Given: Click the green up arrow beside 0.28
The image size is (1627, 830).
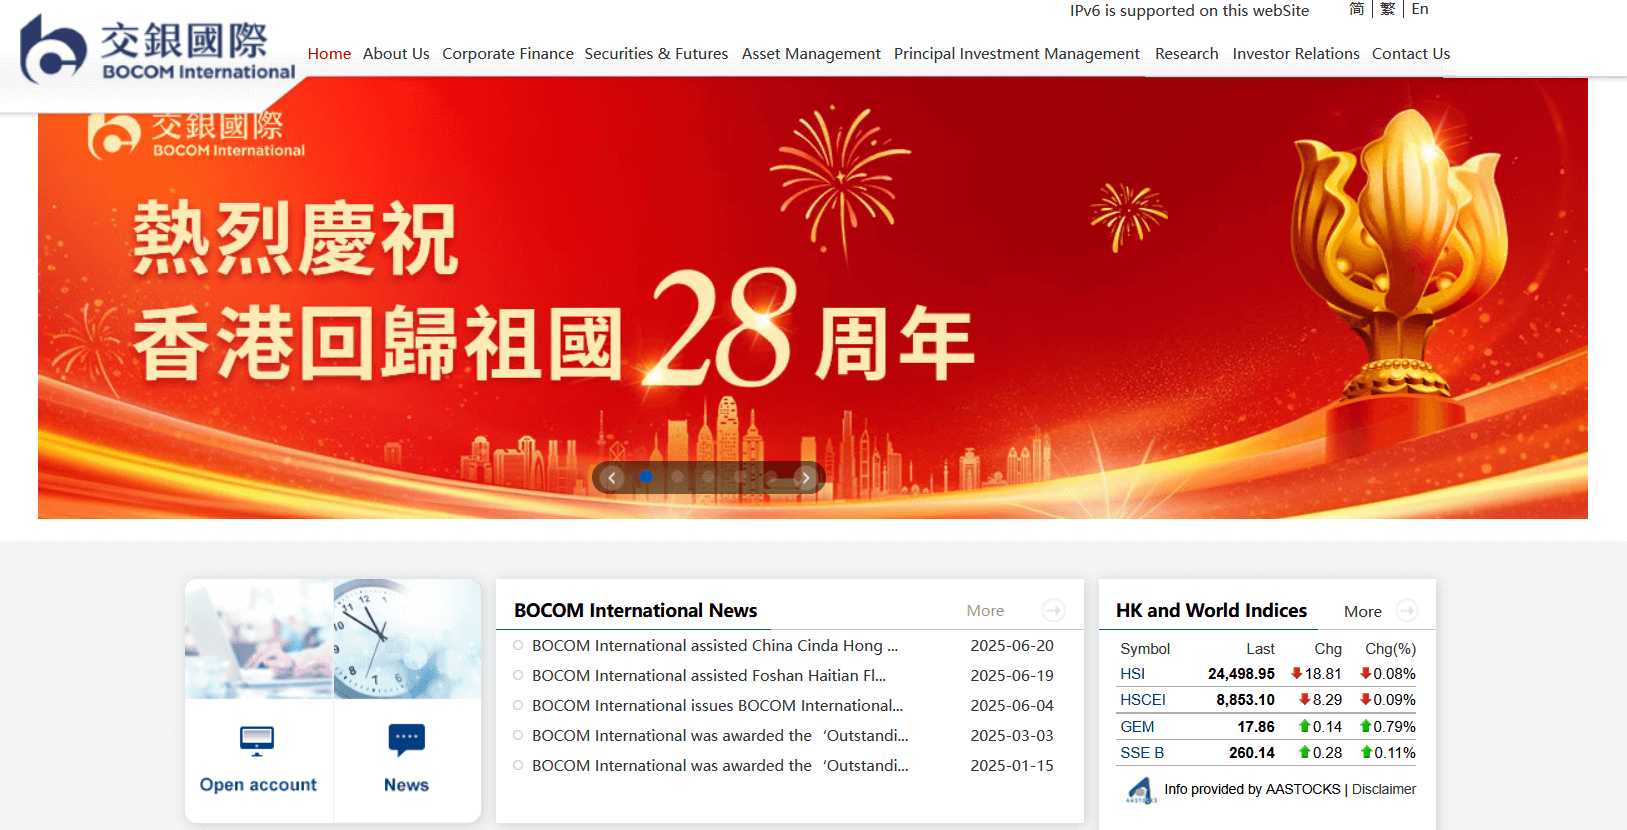Looking at the screenshot, I should (1305, 752).
